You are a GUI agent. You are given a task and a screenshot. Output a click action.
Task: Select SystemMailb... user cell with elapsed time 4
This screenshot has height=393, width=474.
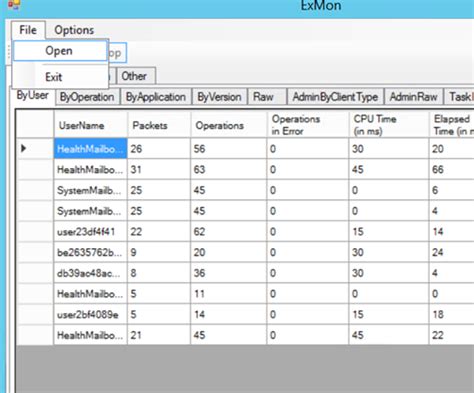coord(90,211)
